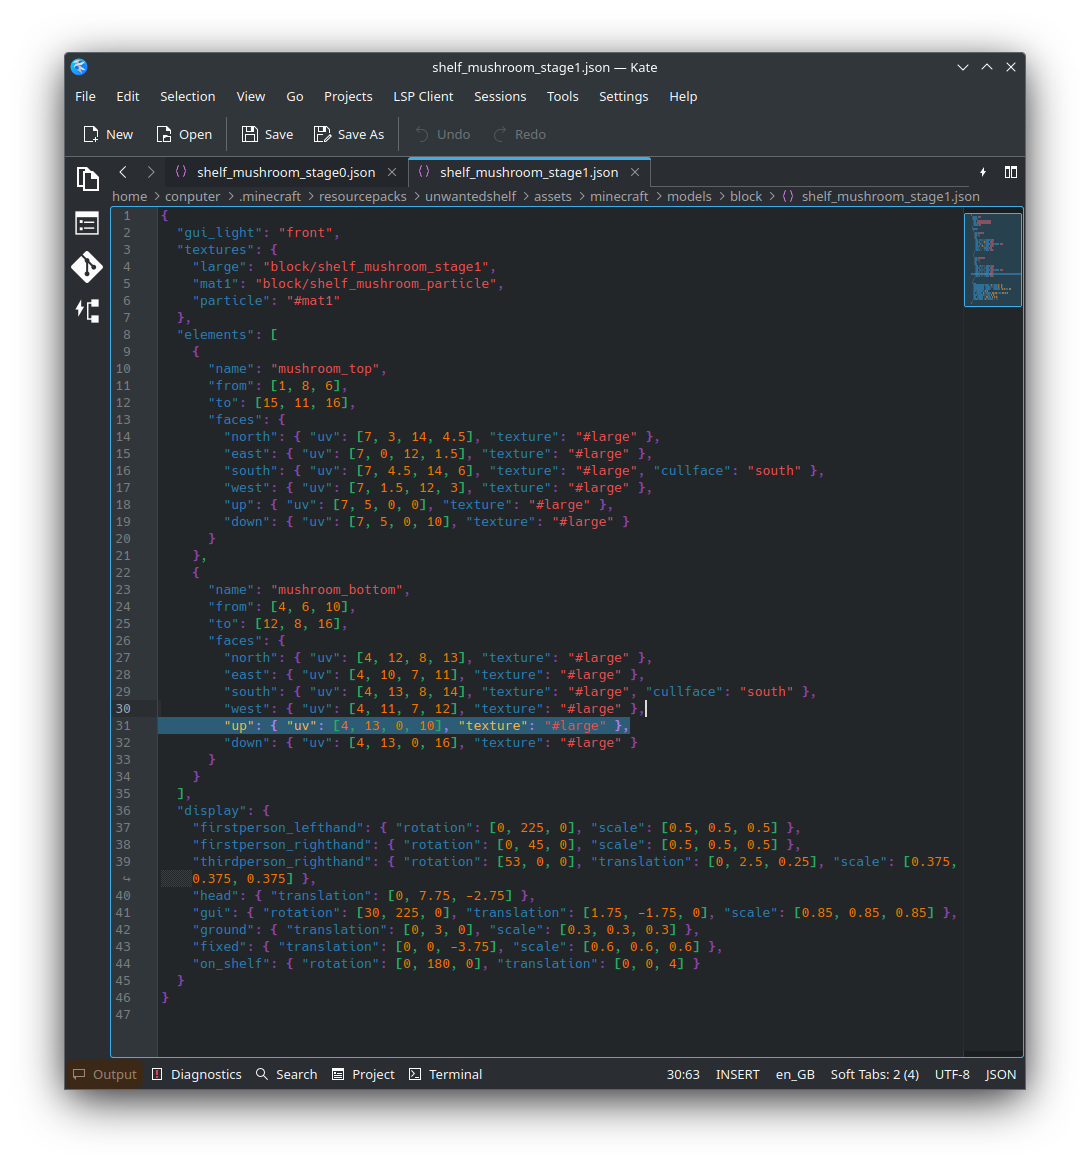This screenshot has height=1166, width=1090.
Task: Toggle the Search panel
Action: click(287, 1074)
